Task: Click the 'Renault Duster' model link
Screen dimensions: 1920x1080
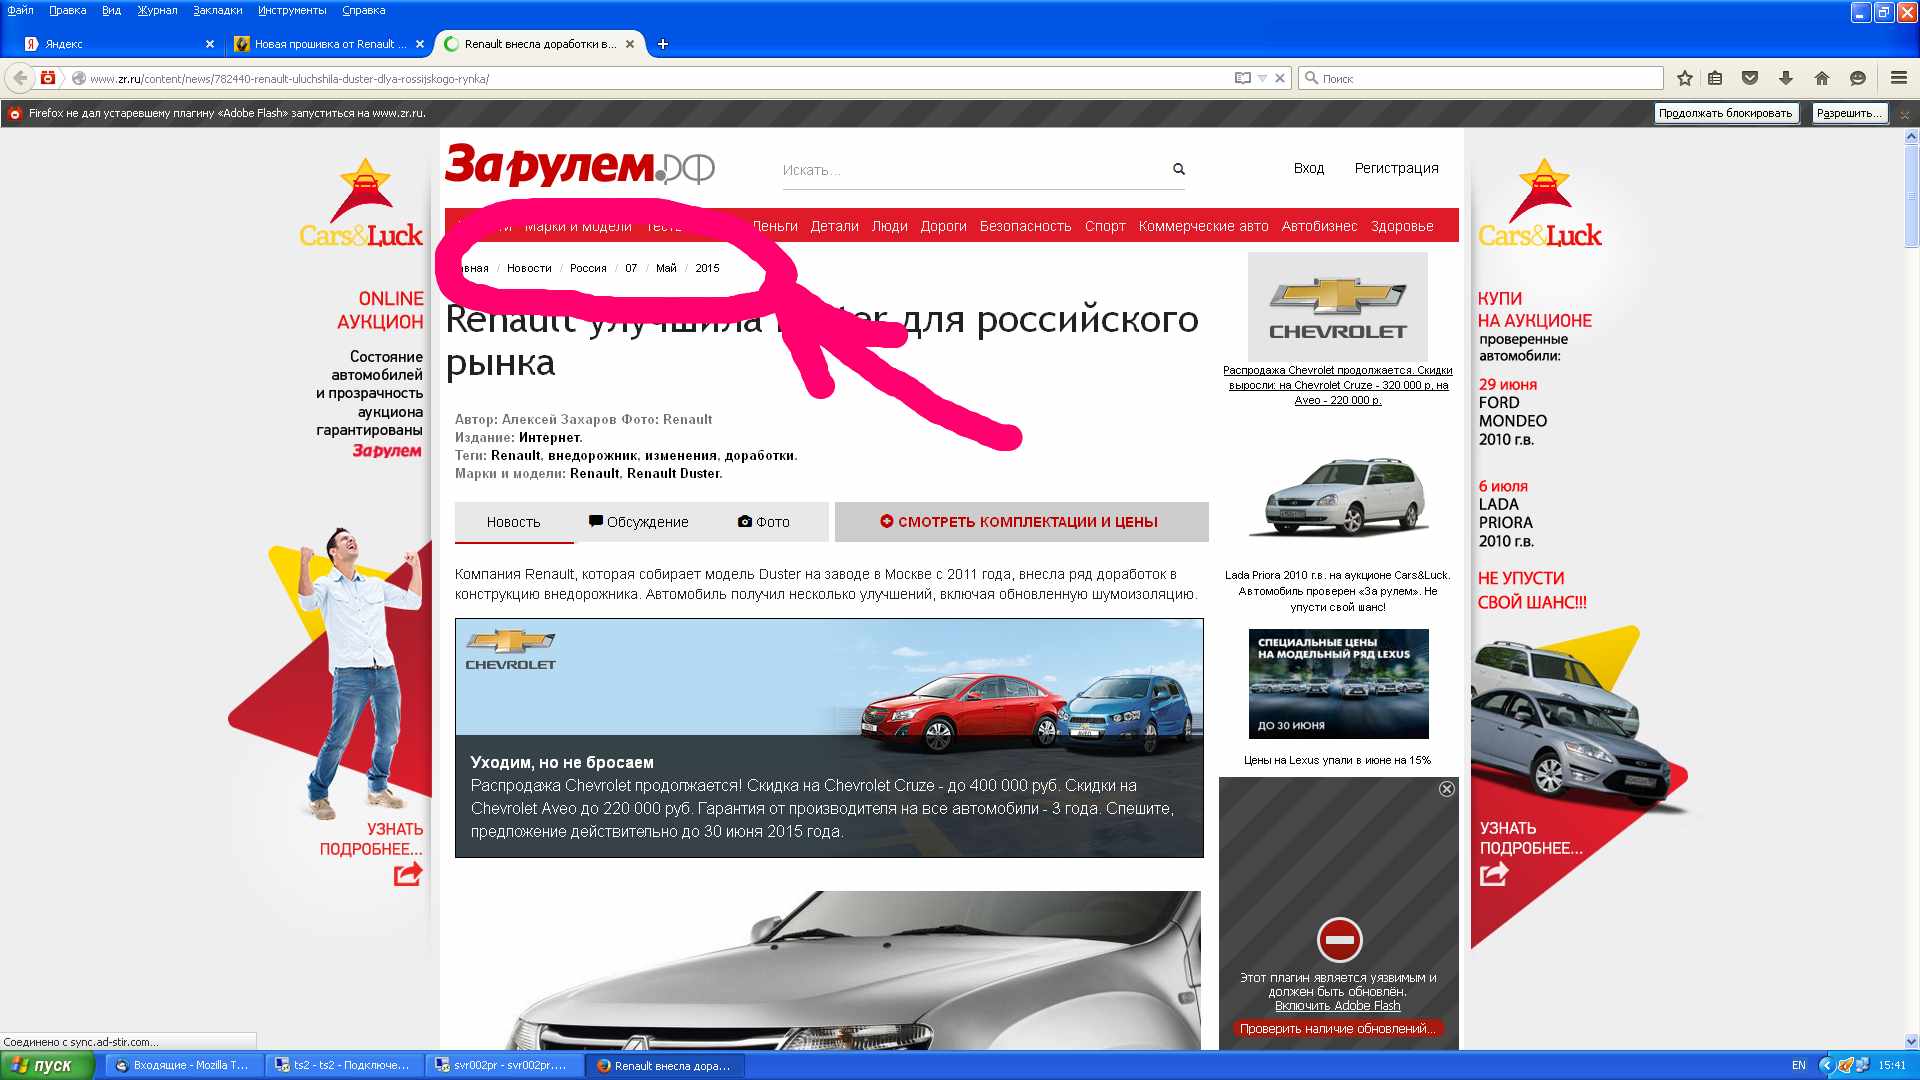Action: click(x=674, y=473)
